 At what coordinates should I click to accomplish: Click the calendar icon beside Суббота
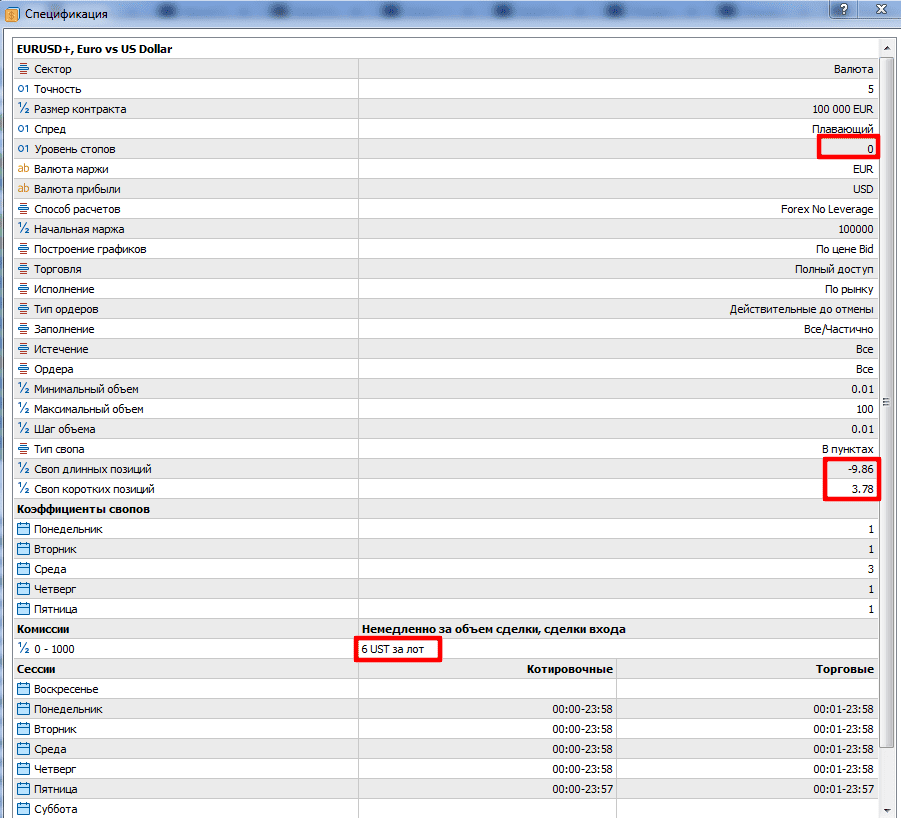pos(23,809)
